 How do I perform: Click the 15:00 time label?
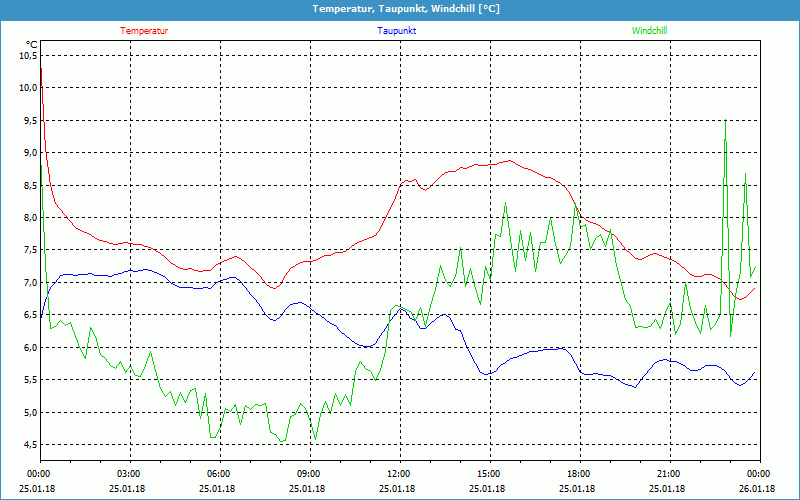(x=490, y=474)
